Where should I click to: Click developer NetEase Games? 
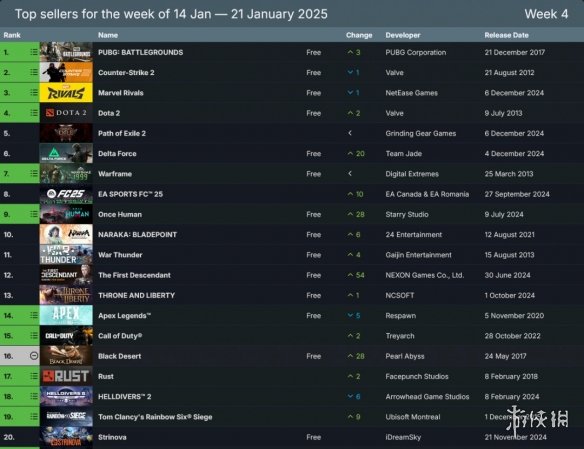pyautogui.click(x=412, y=93)
